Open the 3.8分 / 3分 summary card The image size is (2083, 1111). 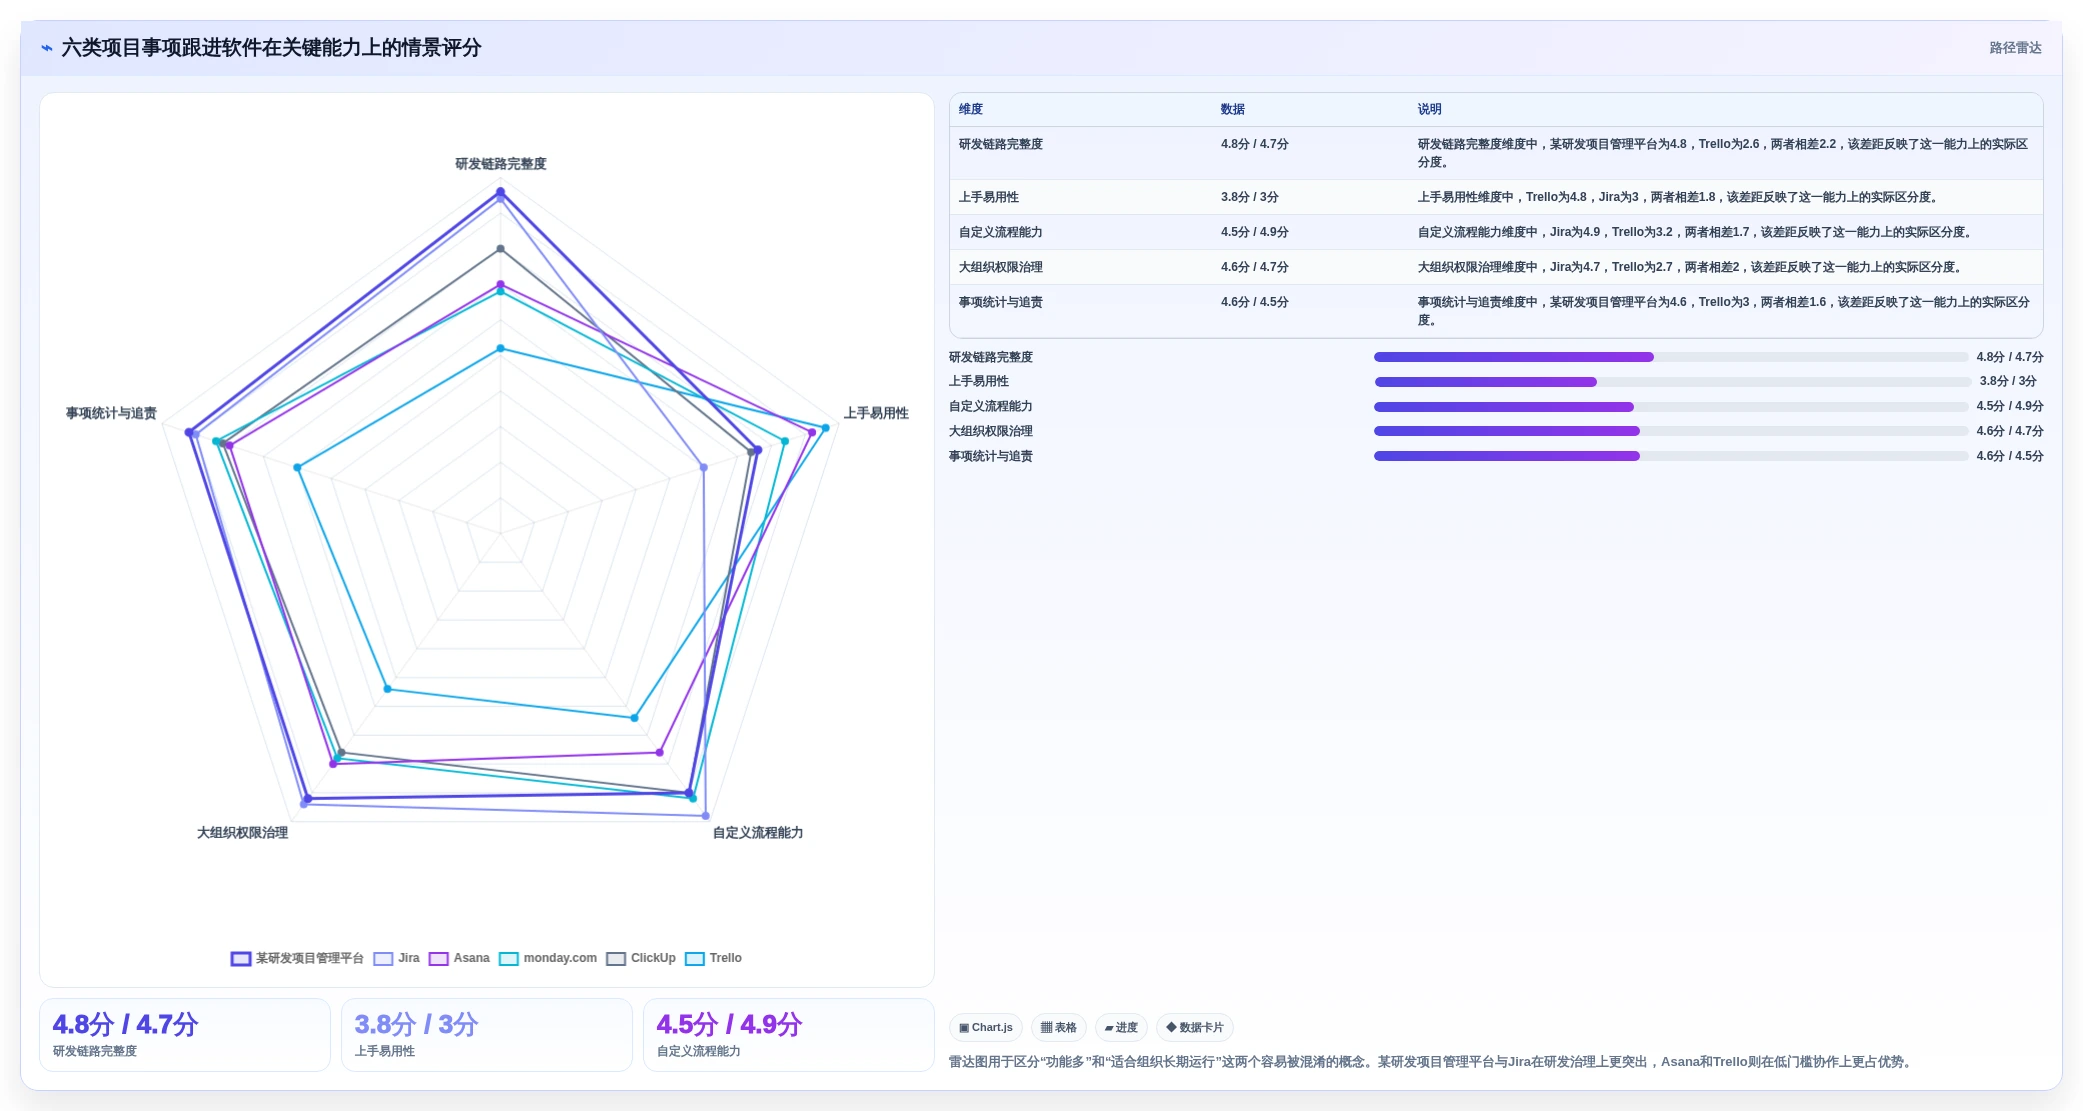click(x=487, y=1035)
